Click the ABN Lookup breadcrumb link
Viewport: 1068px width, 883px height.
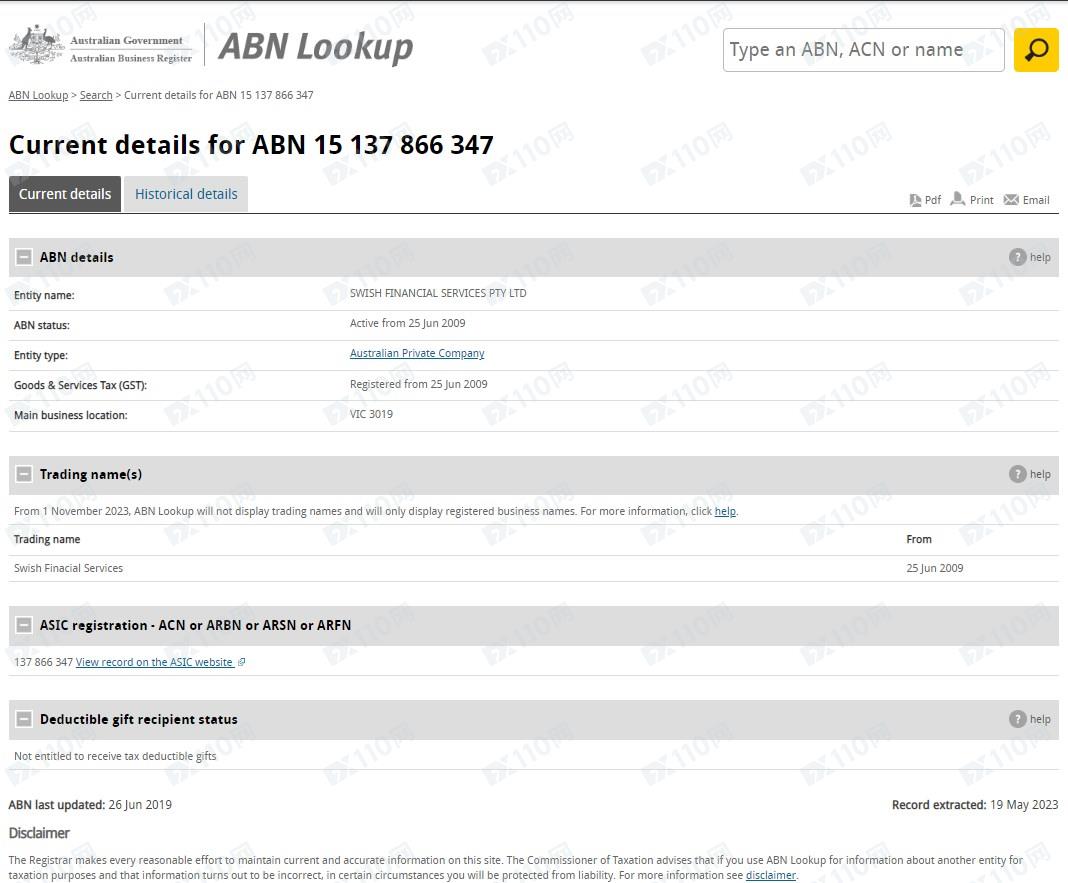(38, 95)
